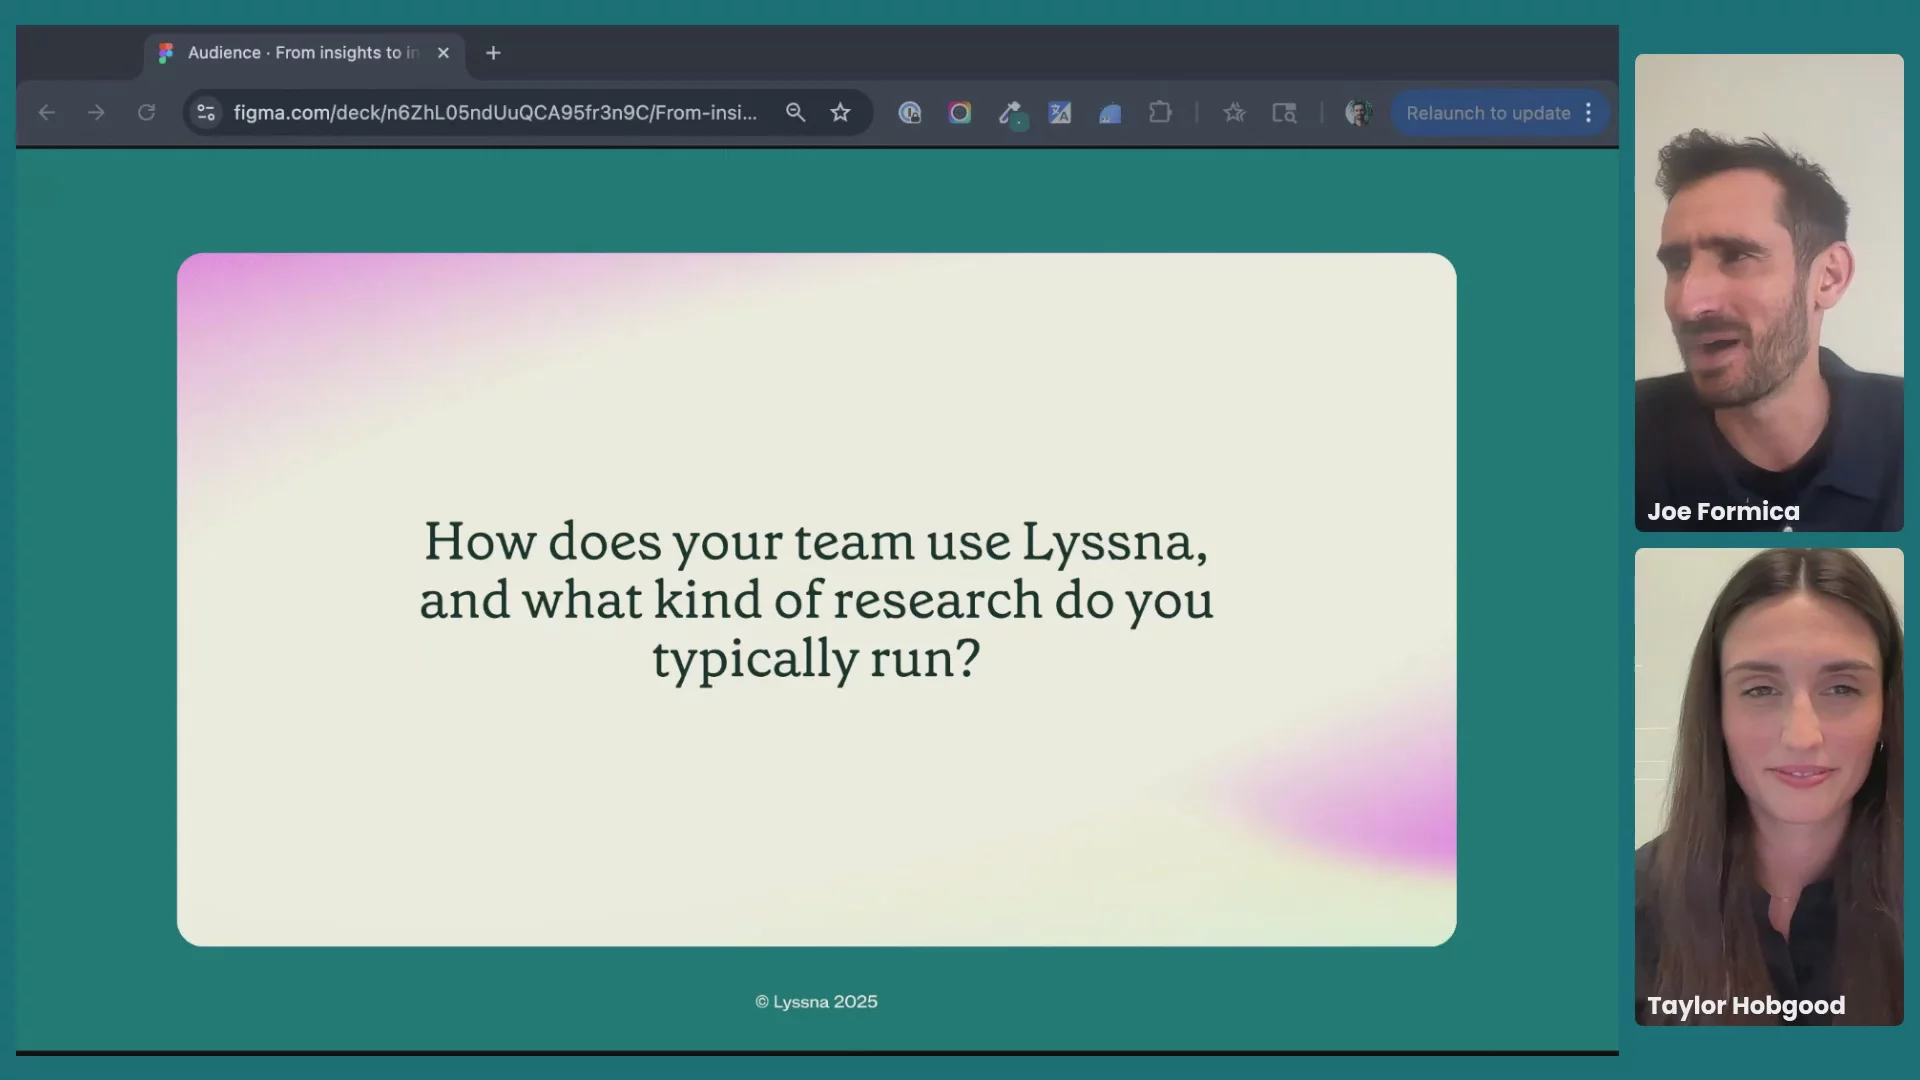Open the password manager extension icon
This screenshot has width=1920, height=1080.
(x=910, y=113)
